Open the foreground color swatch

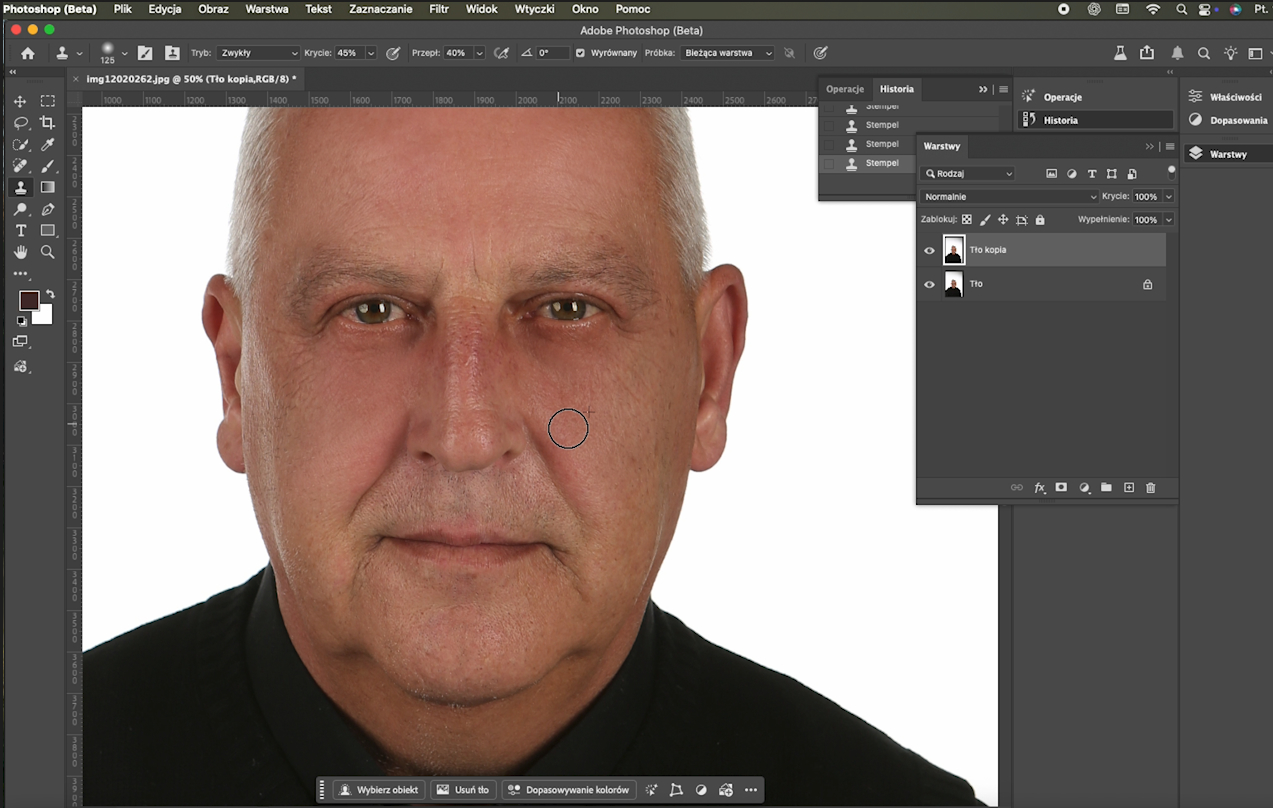(29, 300)
